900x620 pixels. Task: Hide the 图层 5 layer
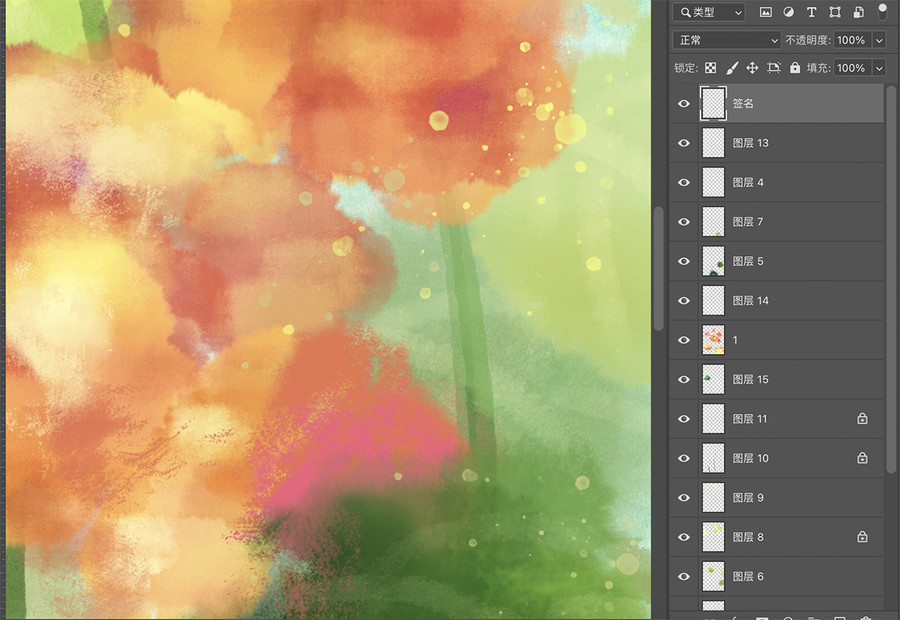coord(684,261)
